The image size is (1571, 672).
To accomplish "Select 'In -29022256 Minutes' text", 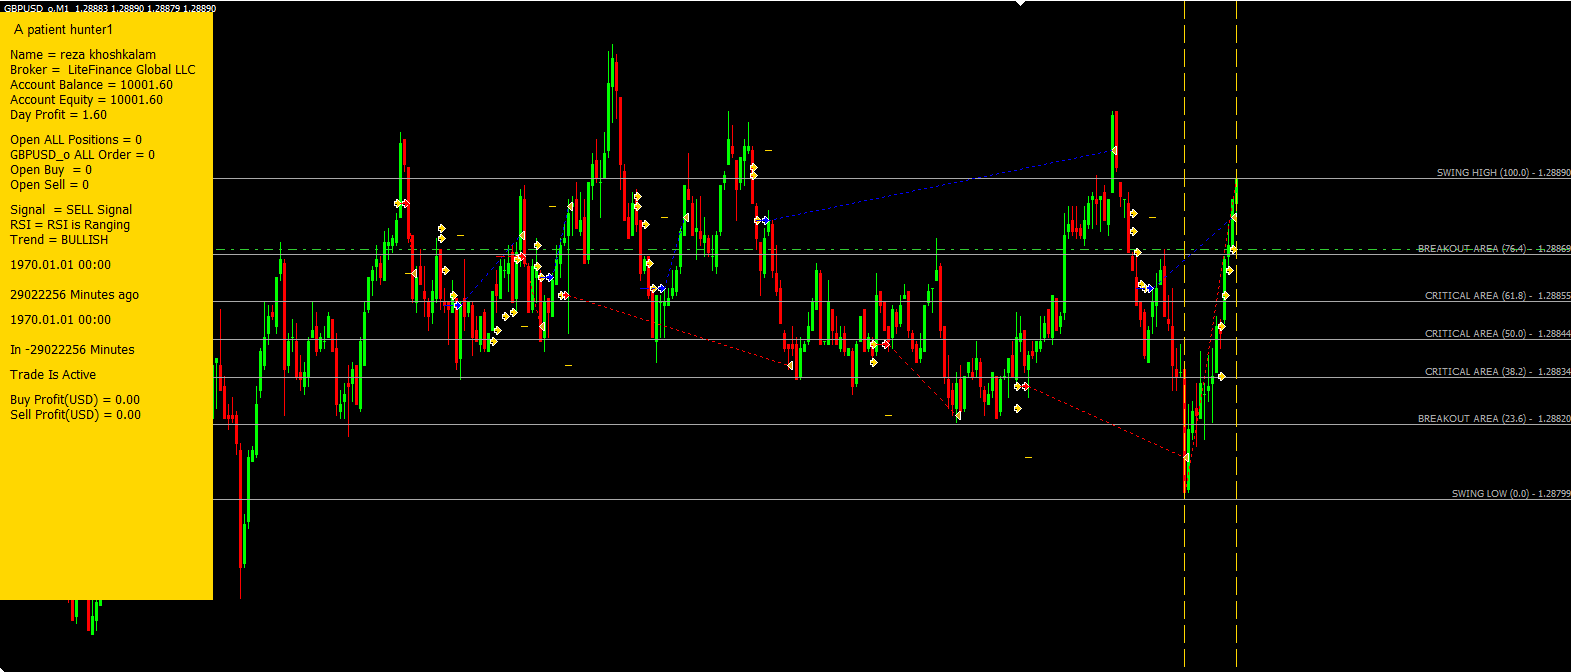I will (x=72, y=350).
